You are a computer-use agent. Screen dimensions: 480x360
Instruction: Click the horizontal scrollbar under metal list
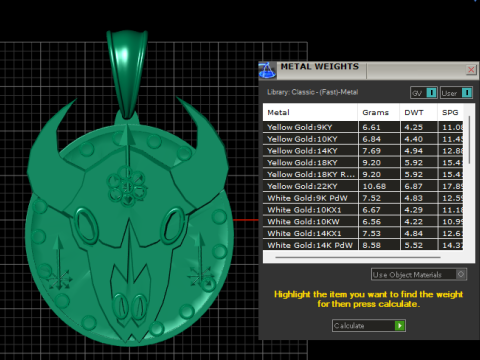coord(358,257)
